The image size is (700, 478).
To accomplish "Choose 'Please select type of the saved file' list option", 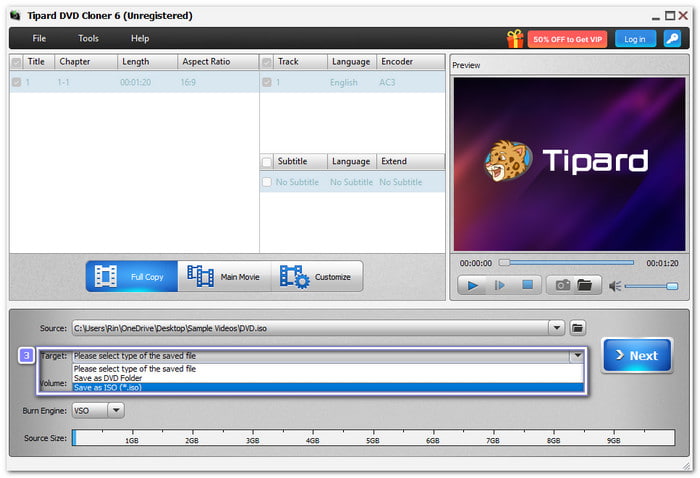I will (328, 369).
